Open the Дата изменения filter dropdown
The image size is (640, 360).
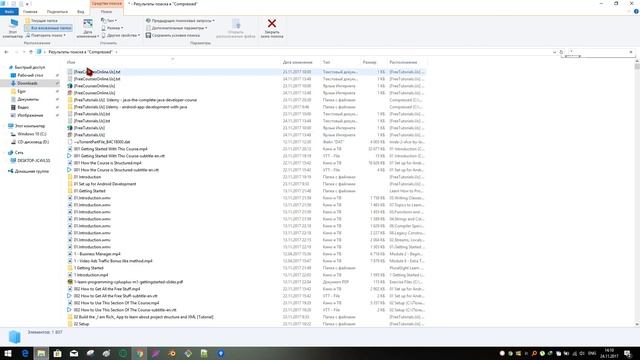[88, 28]
